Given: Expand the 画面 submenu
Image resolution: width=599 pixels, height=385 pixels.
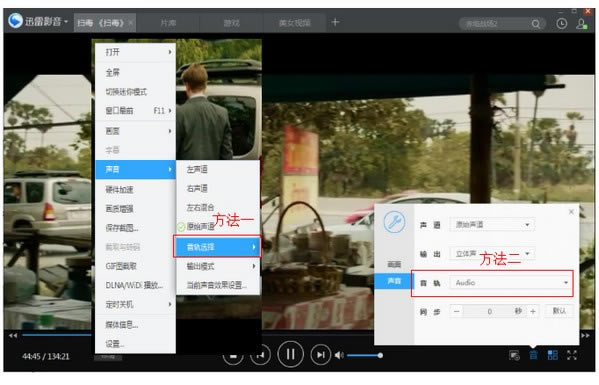Looking at the screenshot, I should point(135,131).
